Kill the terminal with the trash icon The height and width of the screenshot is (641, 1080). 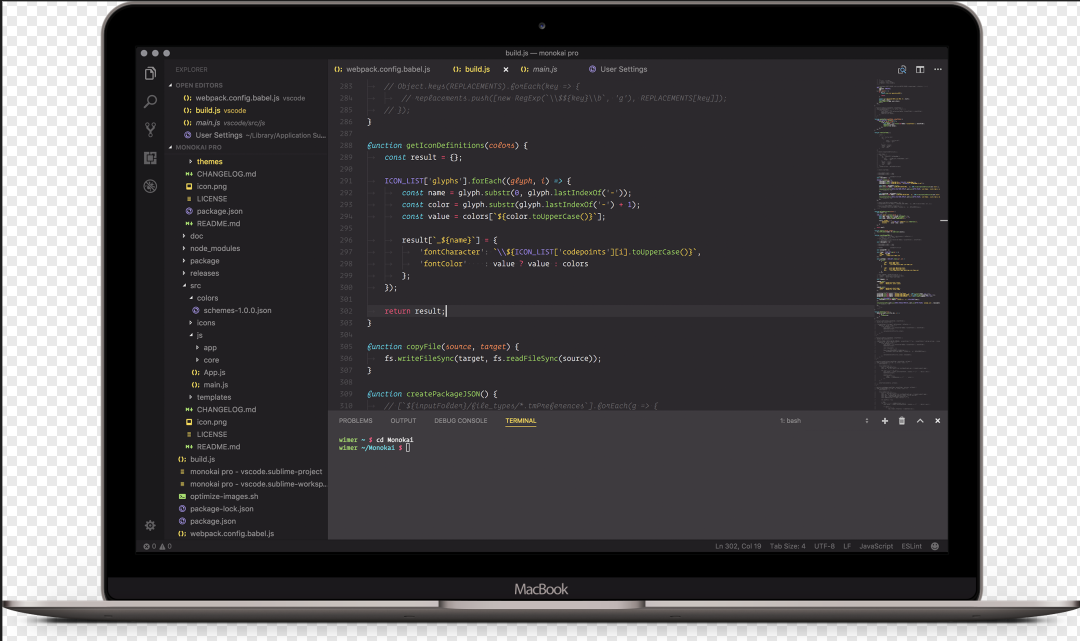(902, 421)
